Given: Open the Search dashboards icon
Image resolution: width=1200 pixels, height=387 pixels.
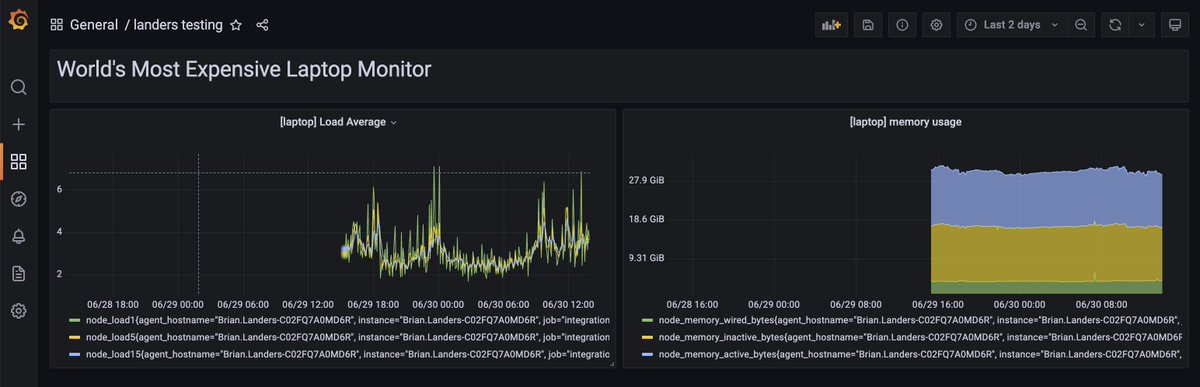Looking at the screenshot, I should (18, 87).
